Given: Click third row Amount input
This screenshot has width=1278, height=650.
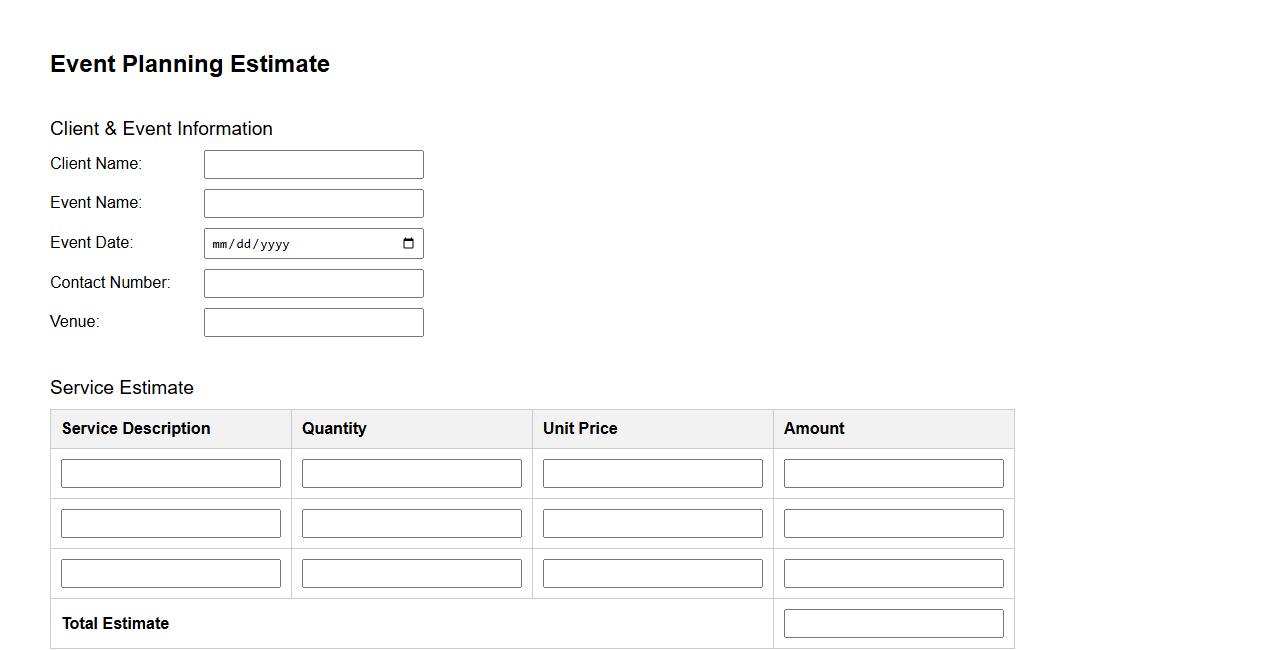Looking at the screenshot, I should 893,574.
